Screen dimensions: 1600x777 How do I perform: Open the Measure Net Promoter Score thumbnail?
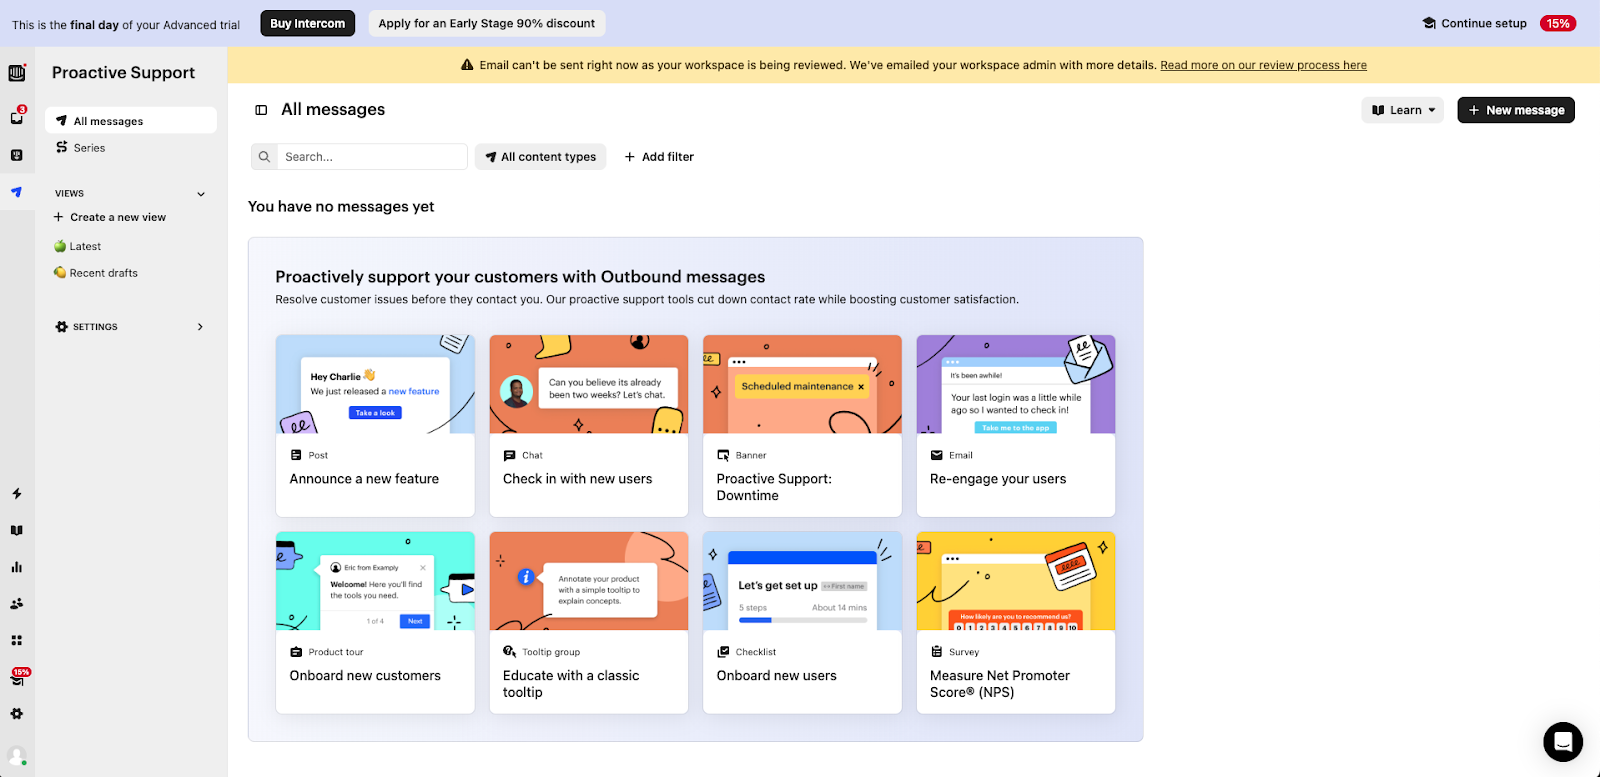(1016, 581)
